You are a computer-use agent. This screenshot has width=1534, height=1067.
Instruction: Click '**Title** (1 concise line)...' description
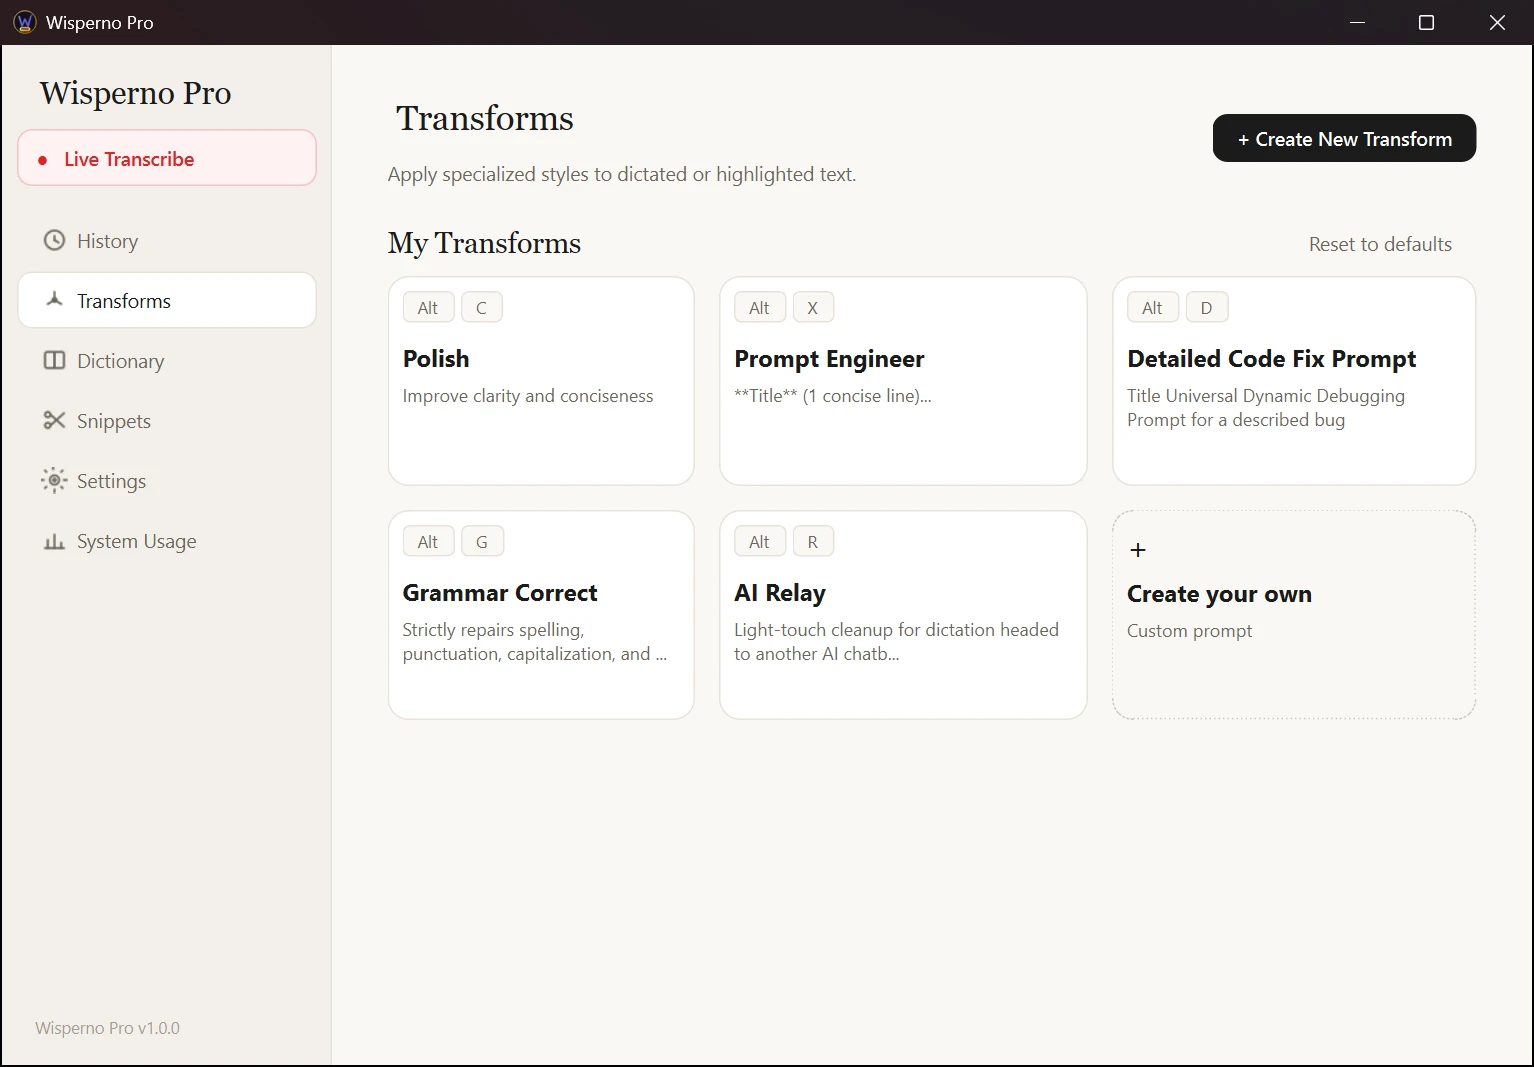(832, 396)
